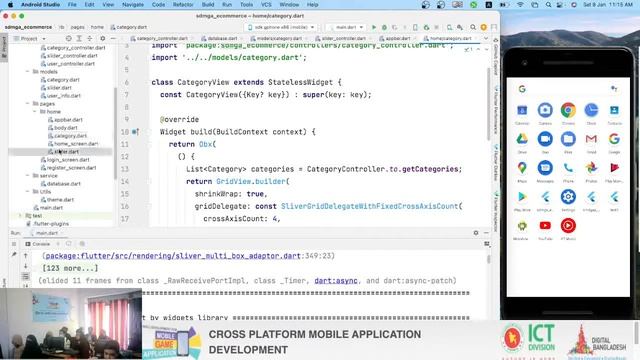This screenshot has height=360, width=640.
Task: Open Run panel settings gear
Action: coord(476,233)
